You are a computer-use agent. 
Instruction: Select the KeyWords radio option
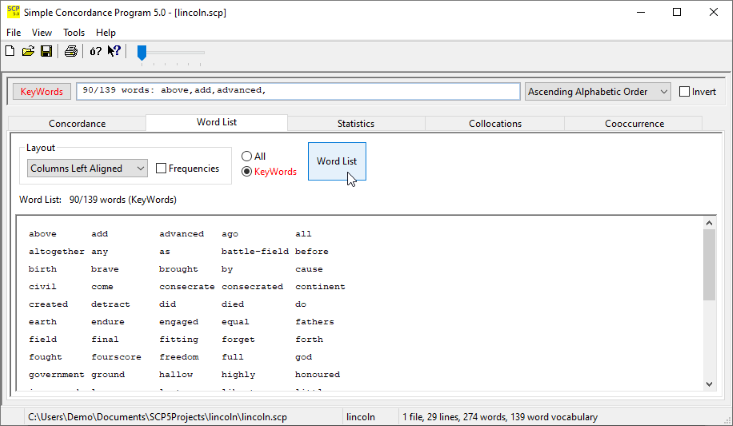247,172
